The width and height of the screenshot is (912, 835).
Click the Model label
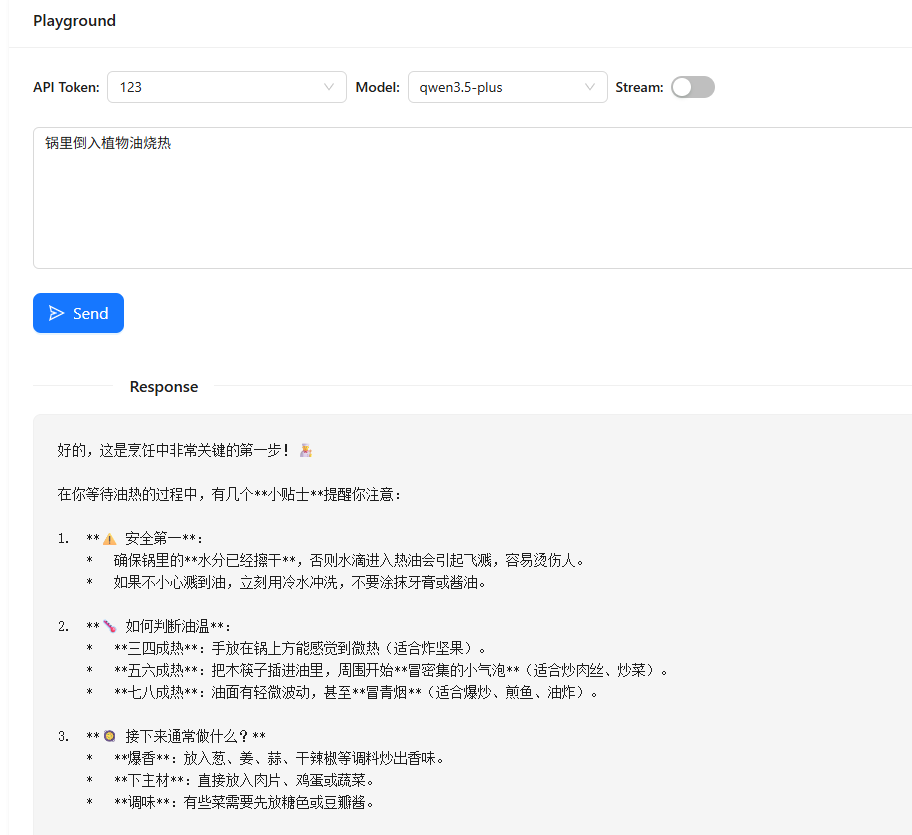point(377,87)
